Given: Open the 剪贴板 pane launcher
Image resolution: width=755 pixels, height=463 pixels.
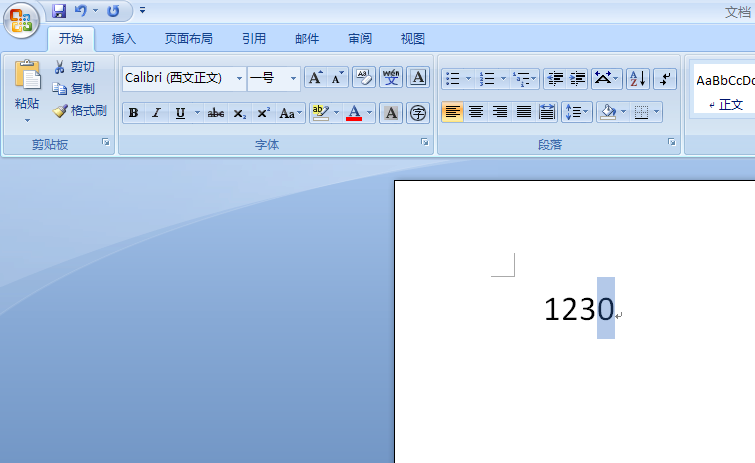Looking at the screenshot, I should pos(105,142).
